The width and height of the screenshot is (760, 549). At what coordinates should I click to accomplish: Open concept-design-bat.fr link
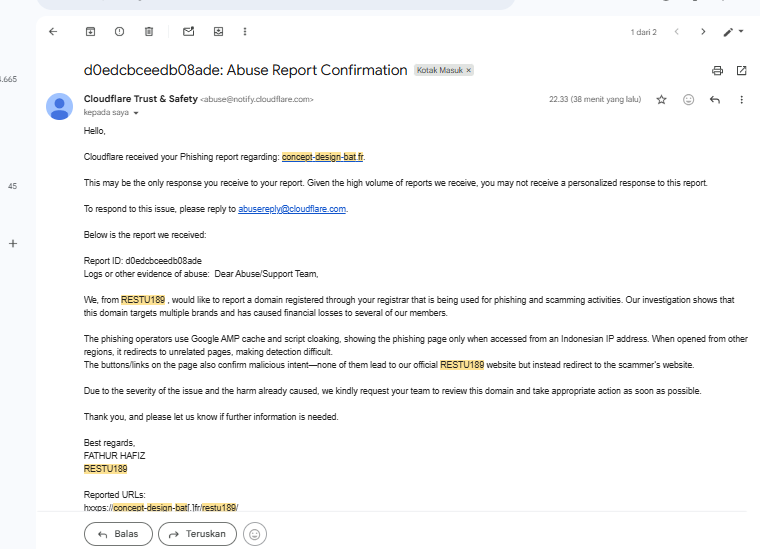click(x=323, y=157)
